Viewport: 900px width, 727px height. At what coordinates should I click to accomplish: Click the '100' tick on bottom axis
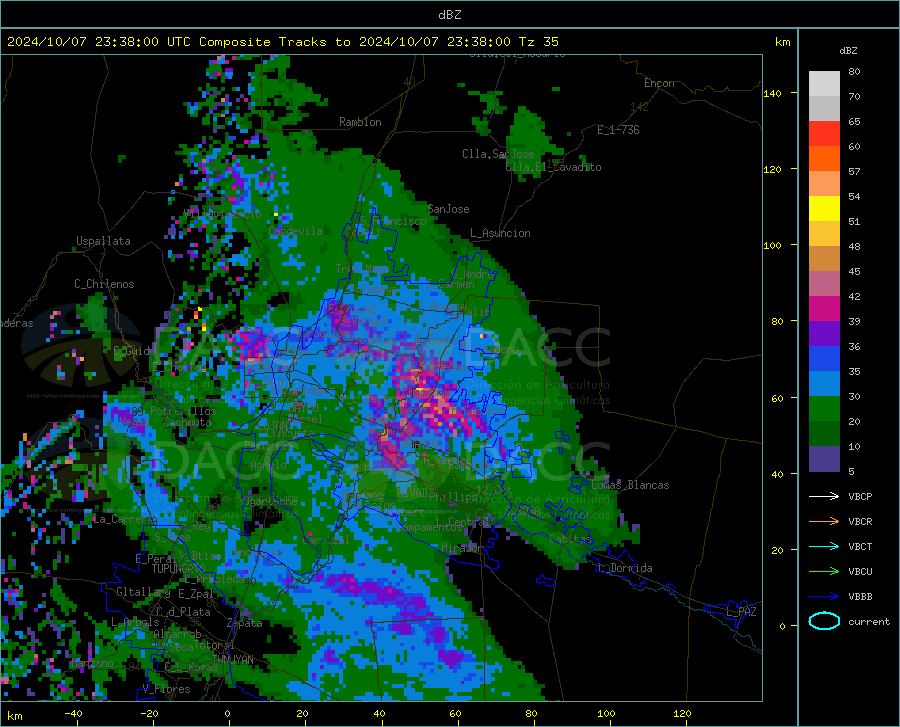pyautogui.click(x=606, y=713)
